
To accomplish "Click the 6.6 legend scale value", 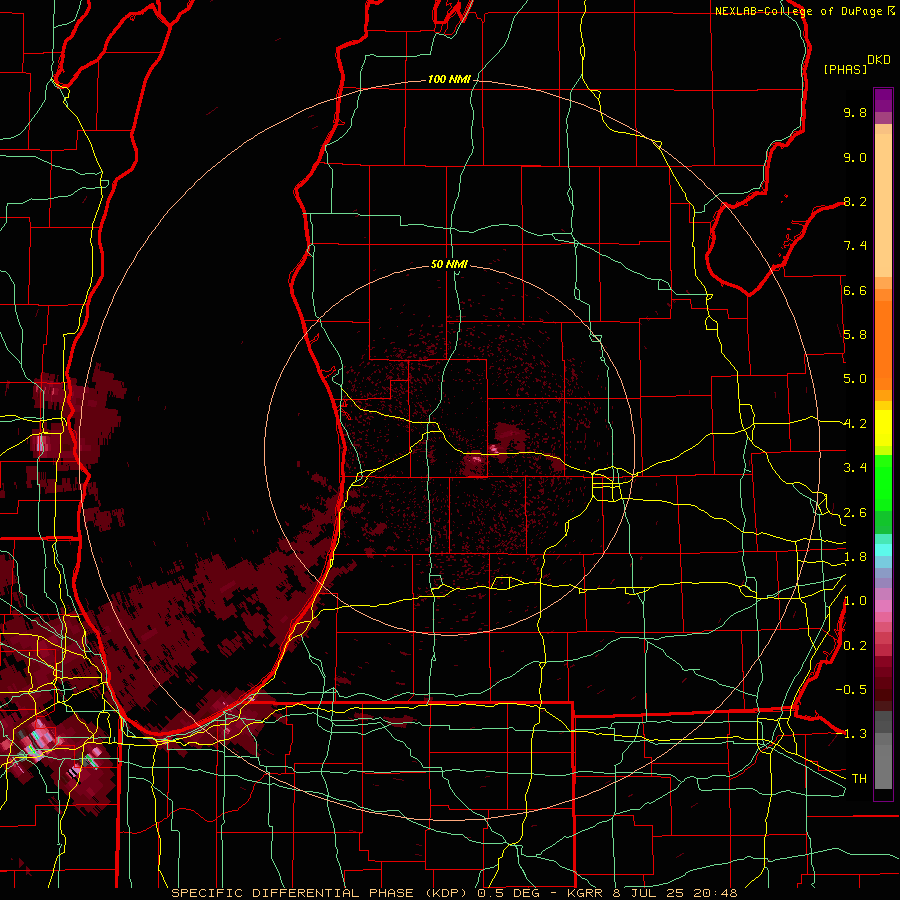I will pyautogui.click(x=855, y=290).
